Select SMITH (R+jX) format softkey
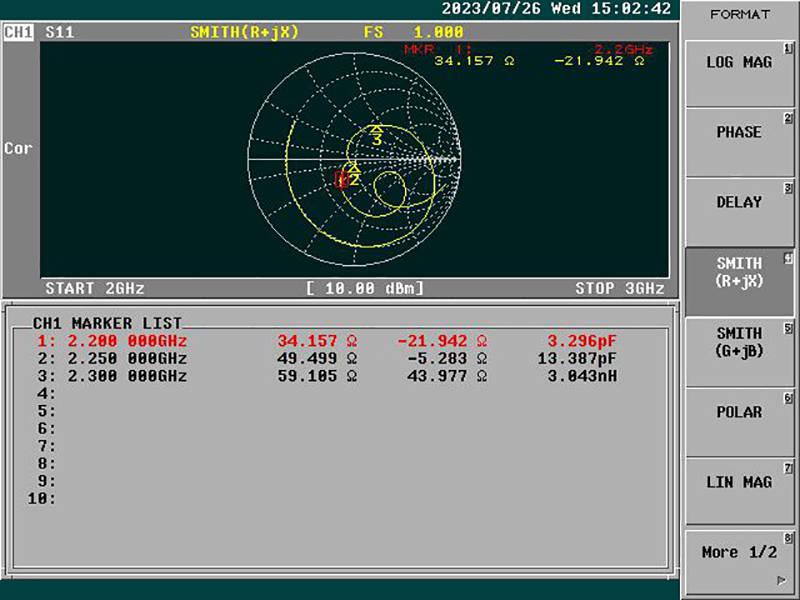 click(x=739, y=282)
